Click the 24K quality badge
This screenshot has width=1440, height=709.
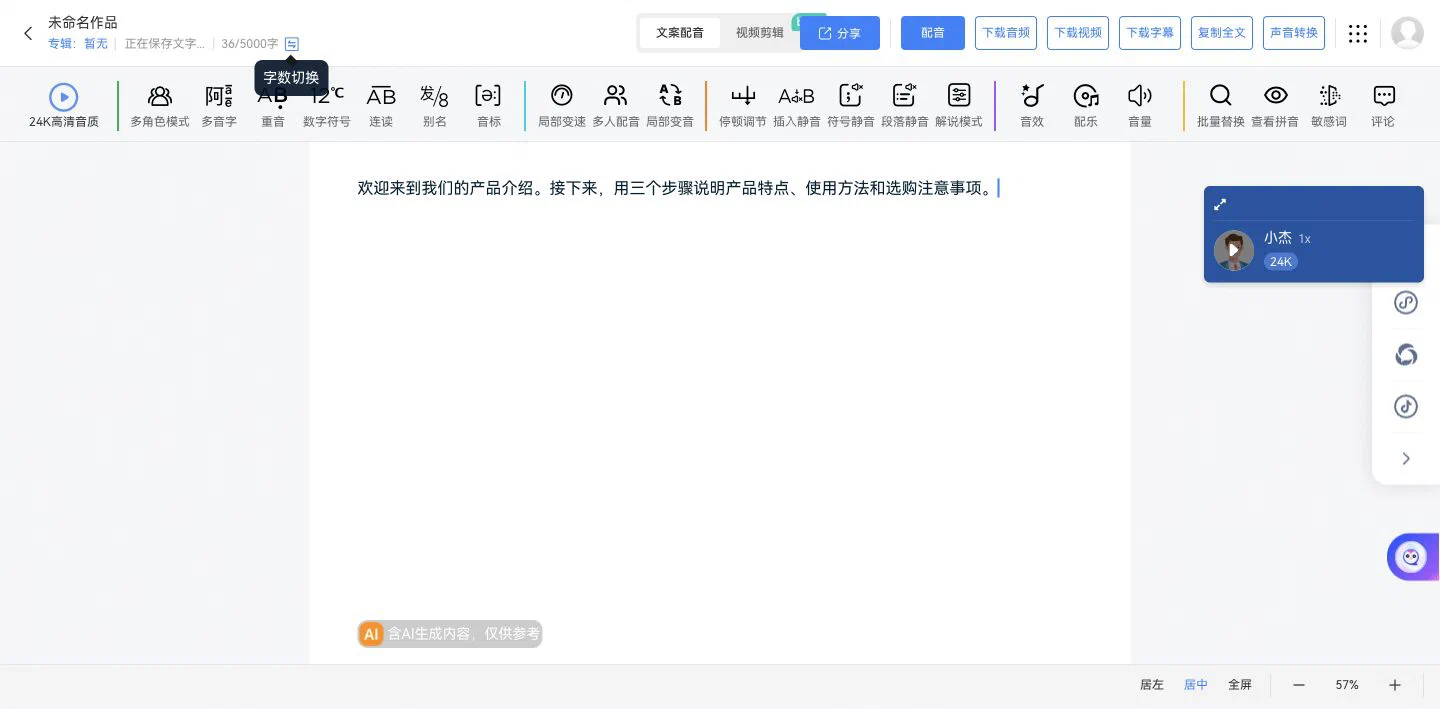coord(1281,262)
